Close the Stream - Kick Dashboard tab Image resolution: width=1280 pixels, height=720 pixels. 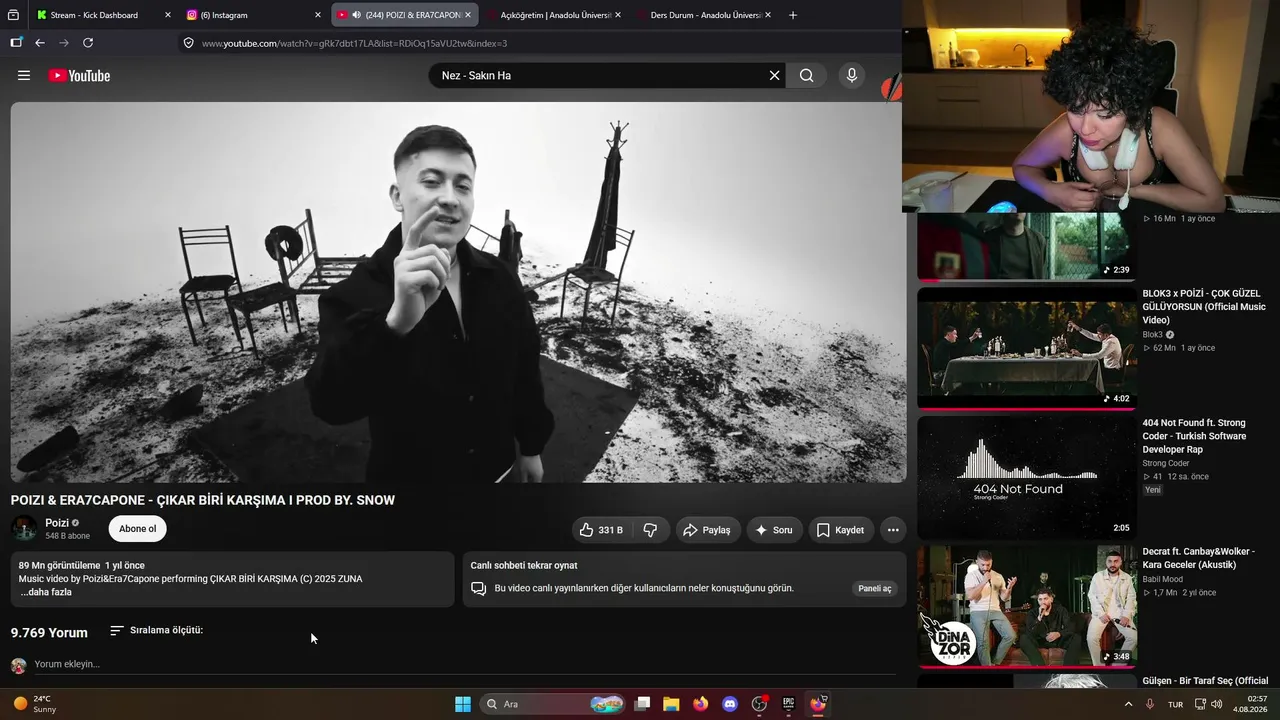click(167, 15)
